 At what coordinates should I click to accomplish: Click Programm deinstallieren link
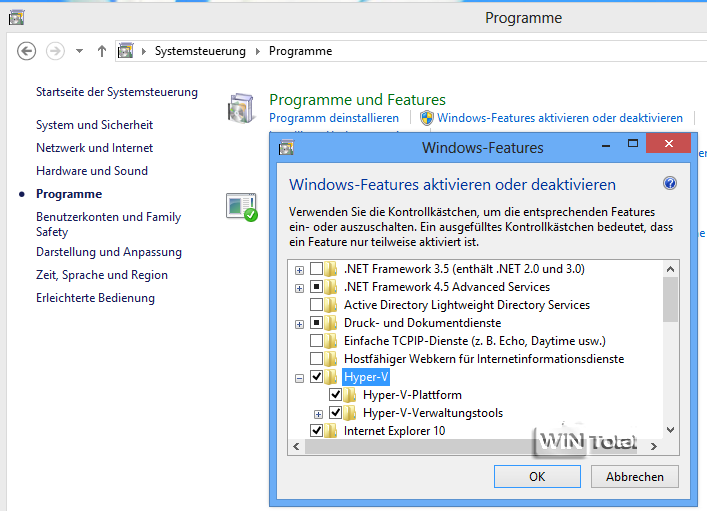pyautogui.click(x=334, y=118)
